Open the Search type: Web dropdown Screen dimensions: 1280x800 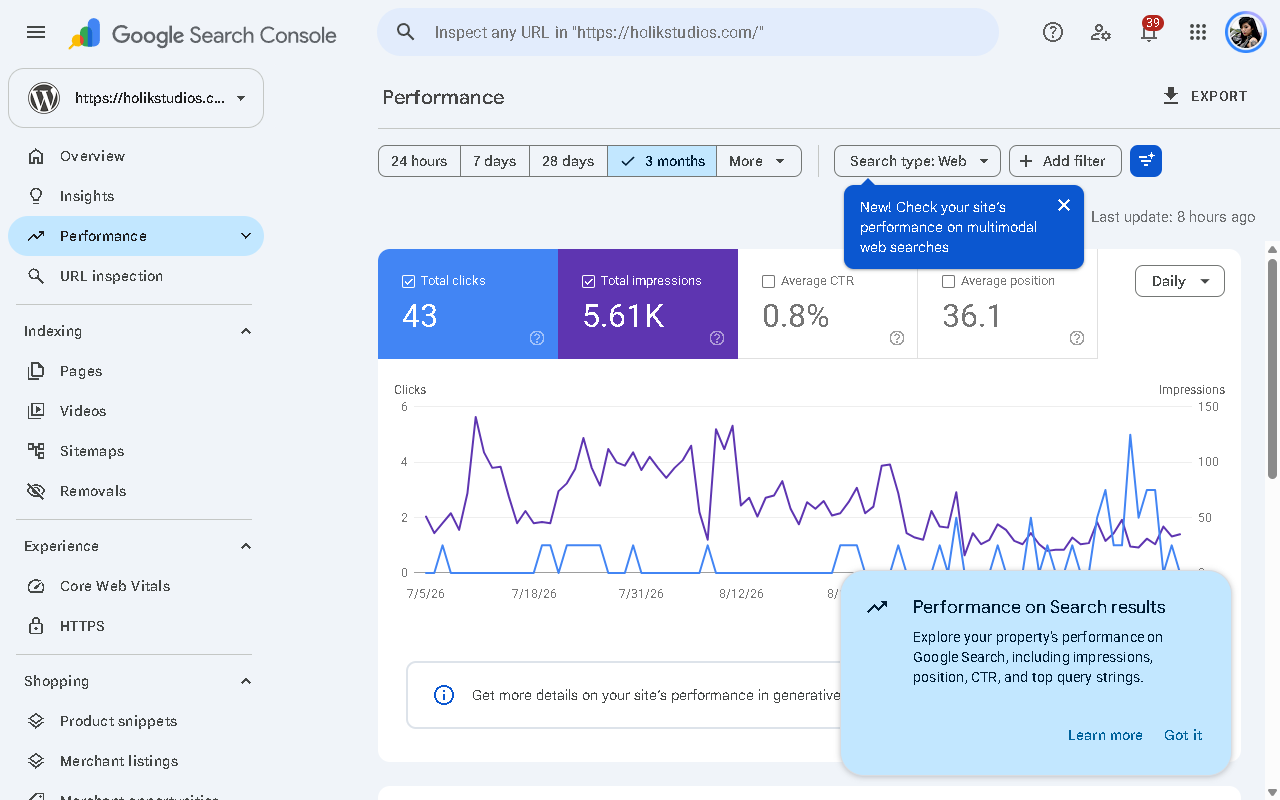pyautogui.click(x=918, y=161)
